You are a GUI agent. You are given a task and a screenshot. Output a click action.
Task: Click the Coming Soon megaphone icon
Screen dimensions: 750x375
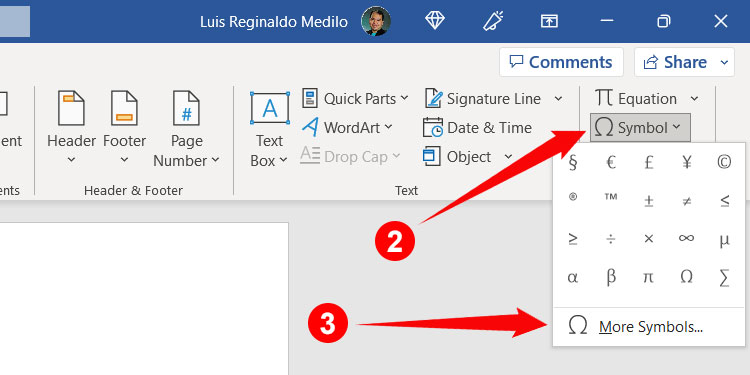[492, 21]
